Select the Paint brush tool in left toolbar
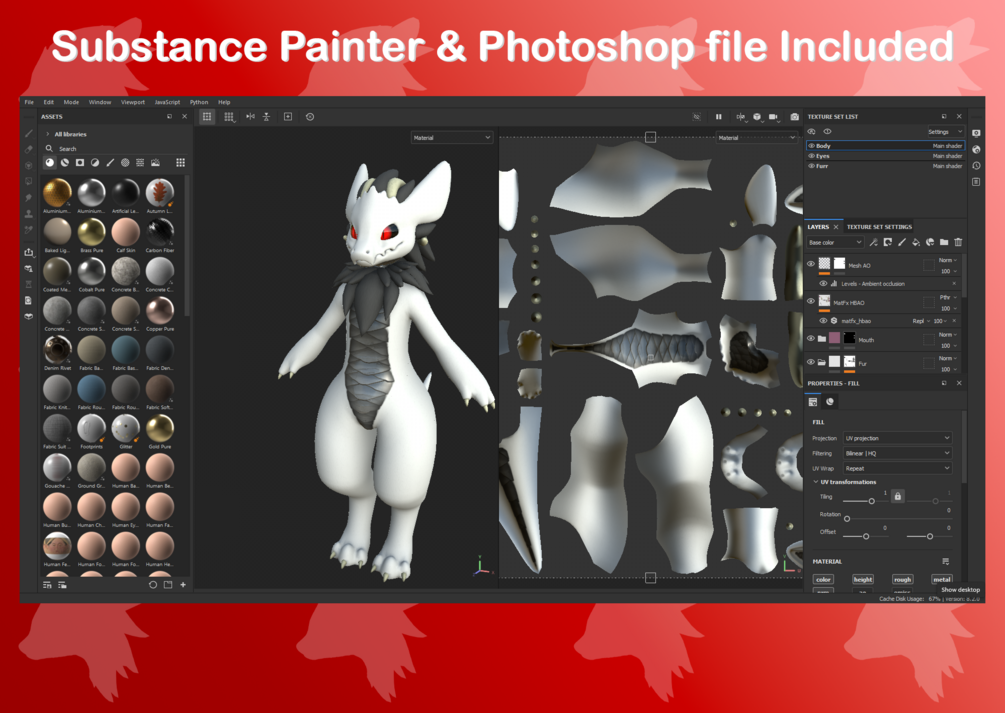 point(29,133)
